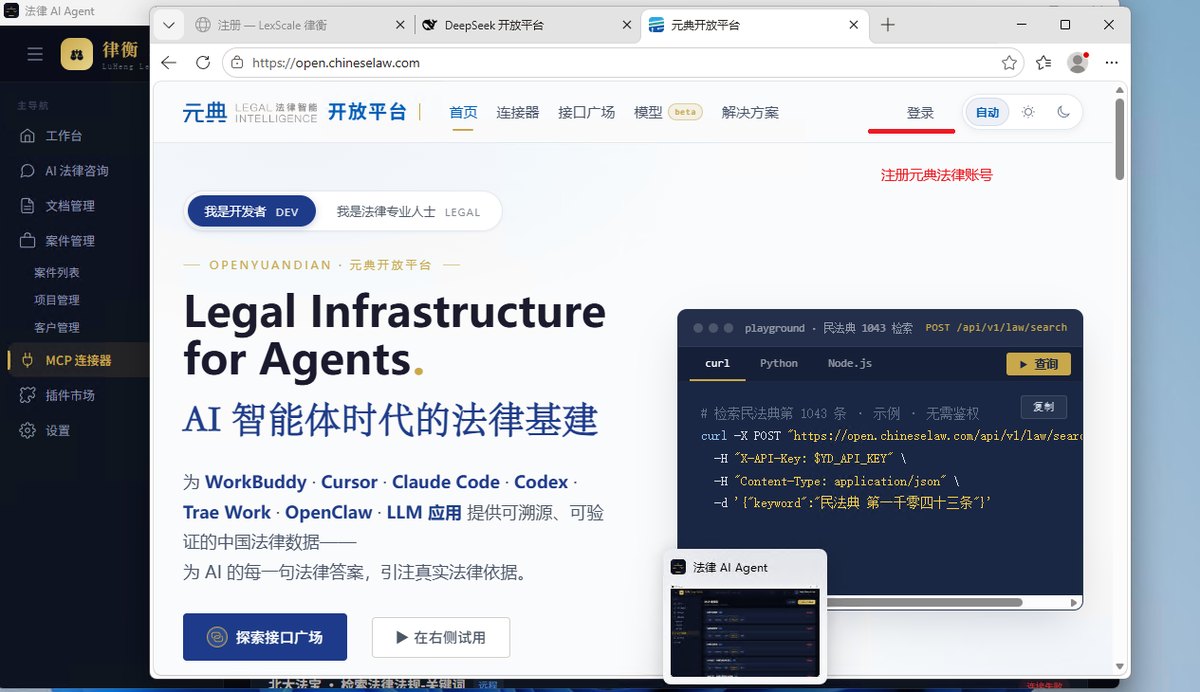The image size is (1200, 692).
Task: Open 连接器 in site navigation
Action: coord(518,112)
